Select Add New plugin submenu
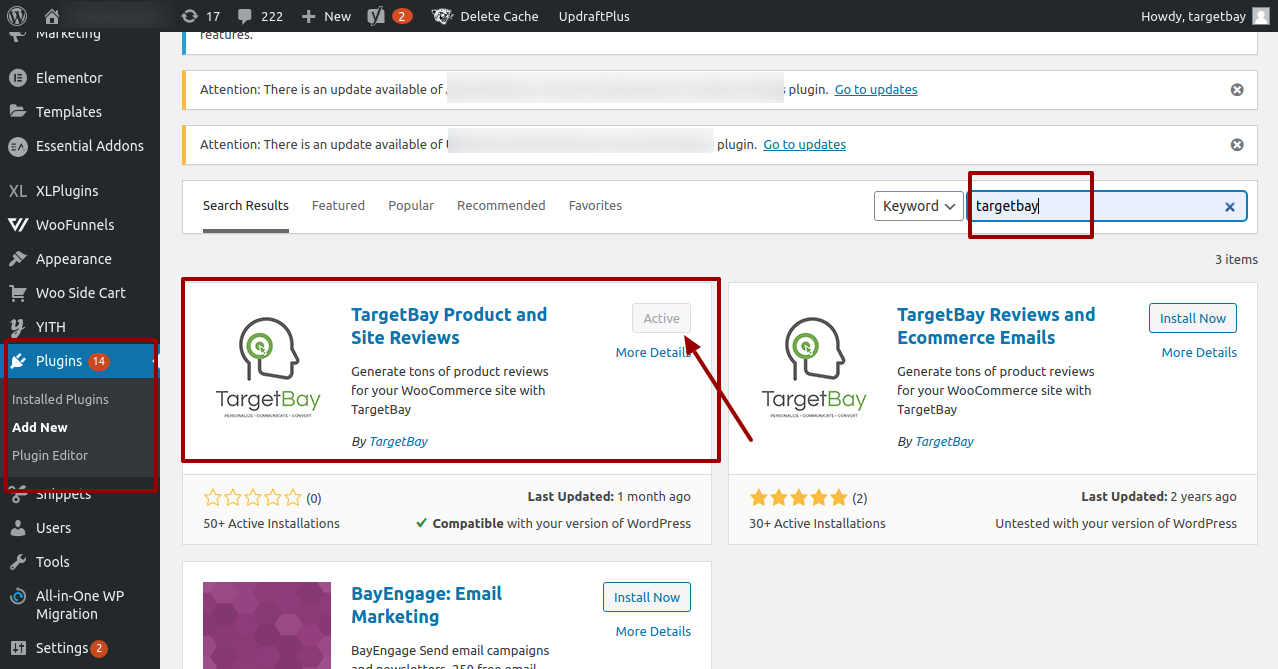 coord(40,427)
